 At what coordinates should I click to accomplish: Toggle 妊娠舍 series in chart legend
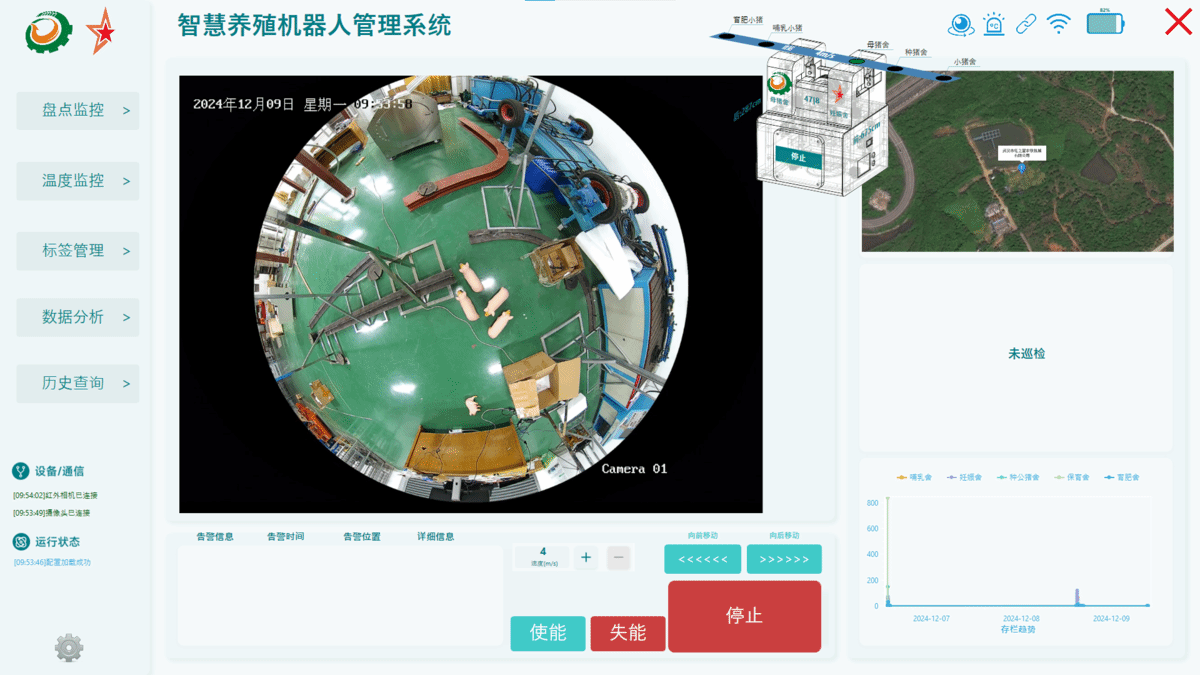(x=964, y=478)
